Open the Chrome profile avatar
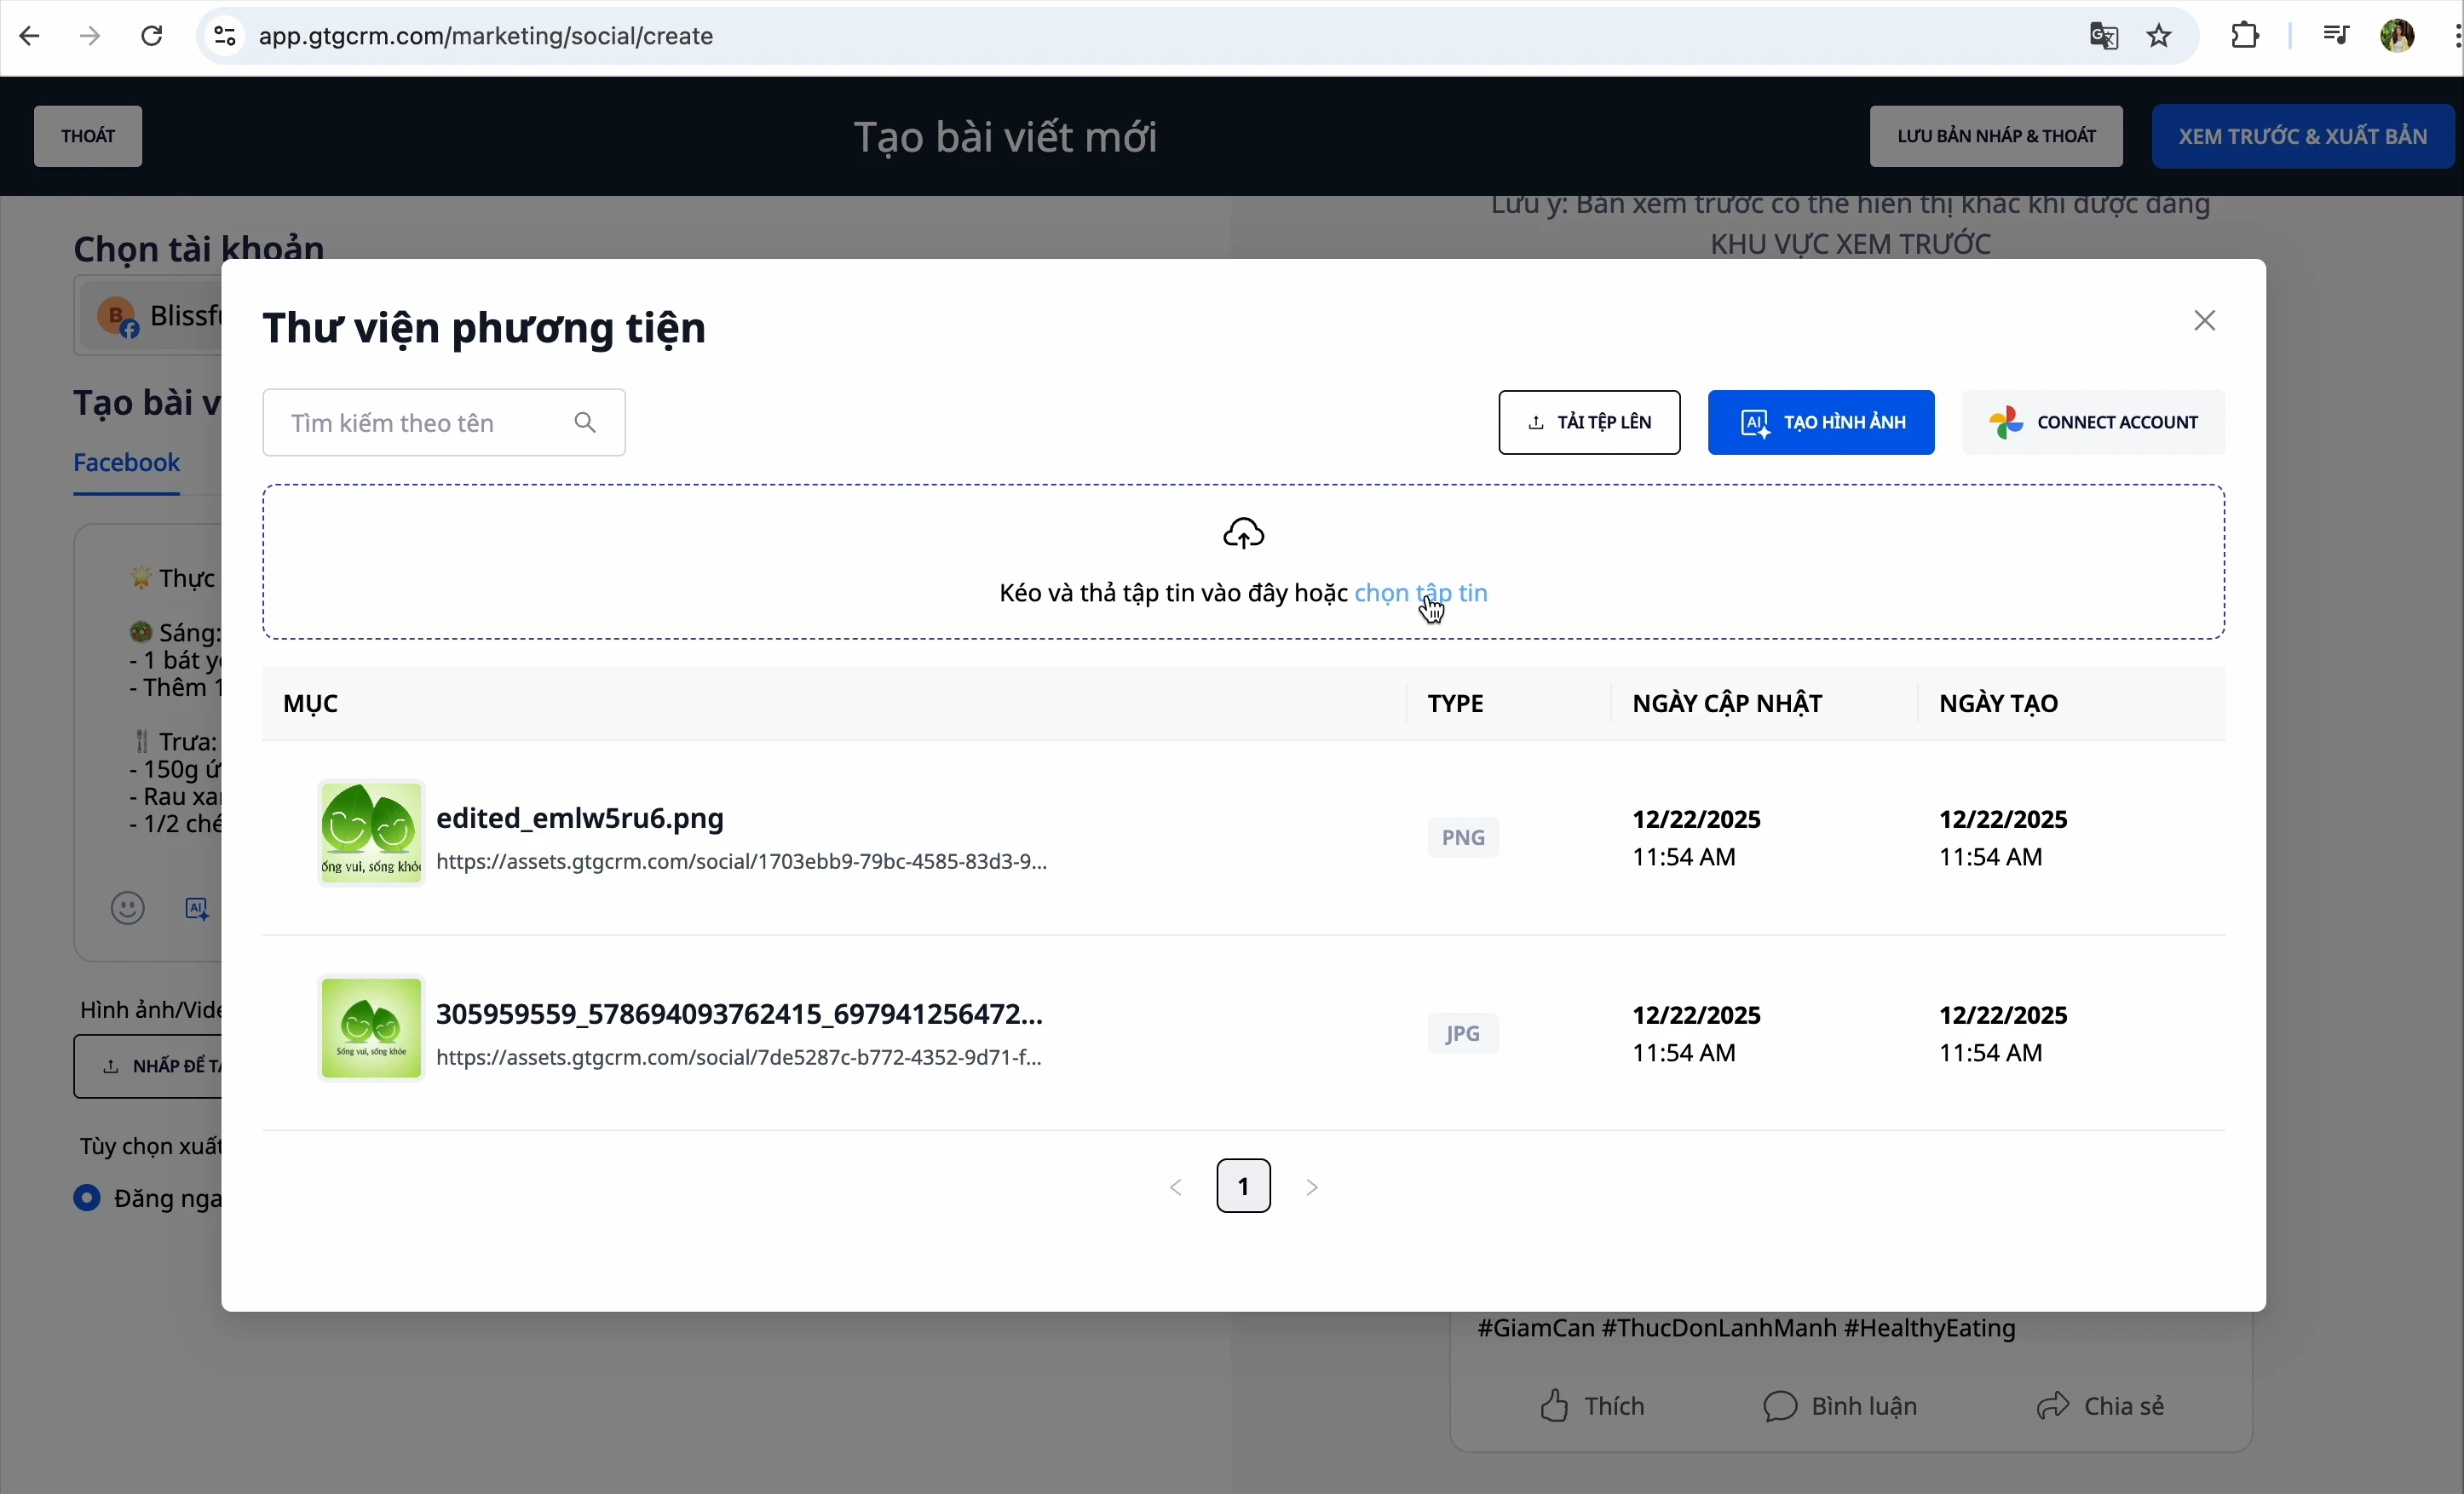The width and height of the screenshot is (2464, 1494). pos(2397,37)
